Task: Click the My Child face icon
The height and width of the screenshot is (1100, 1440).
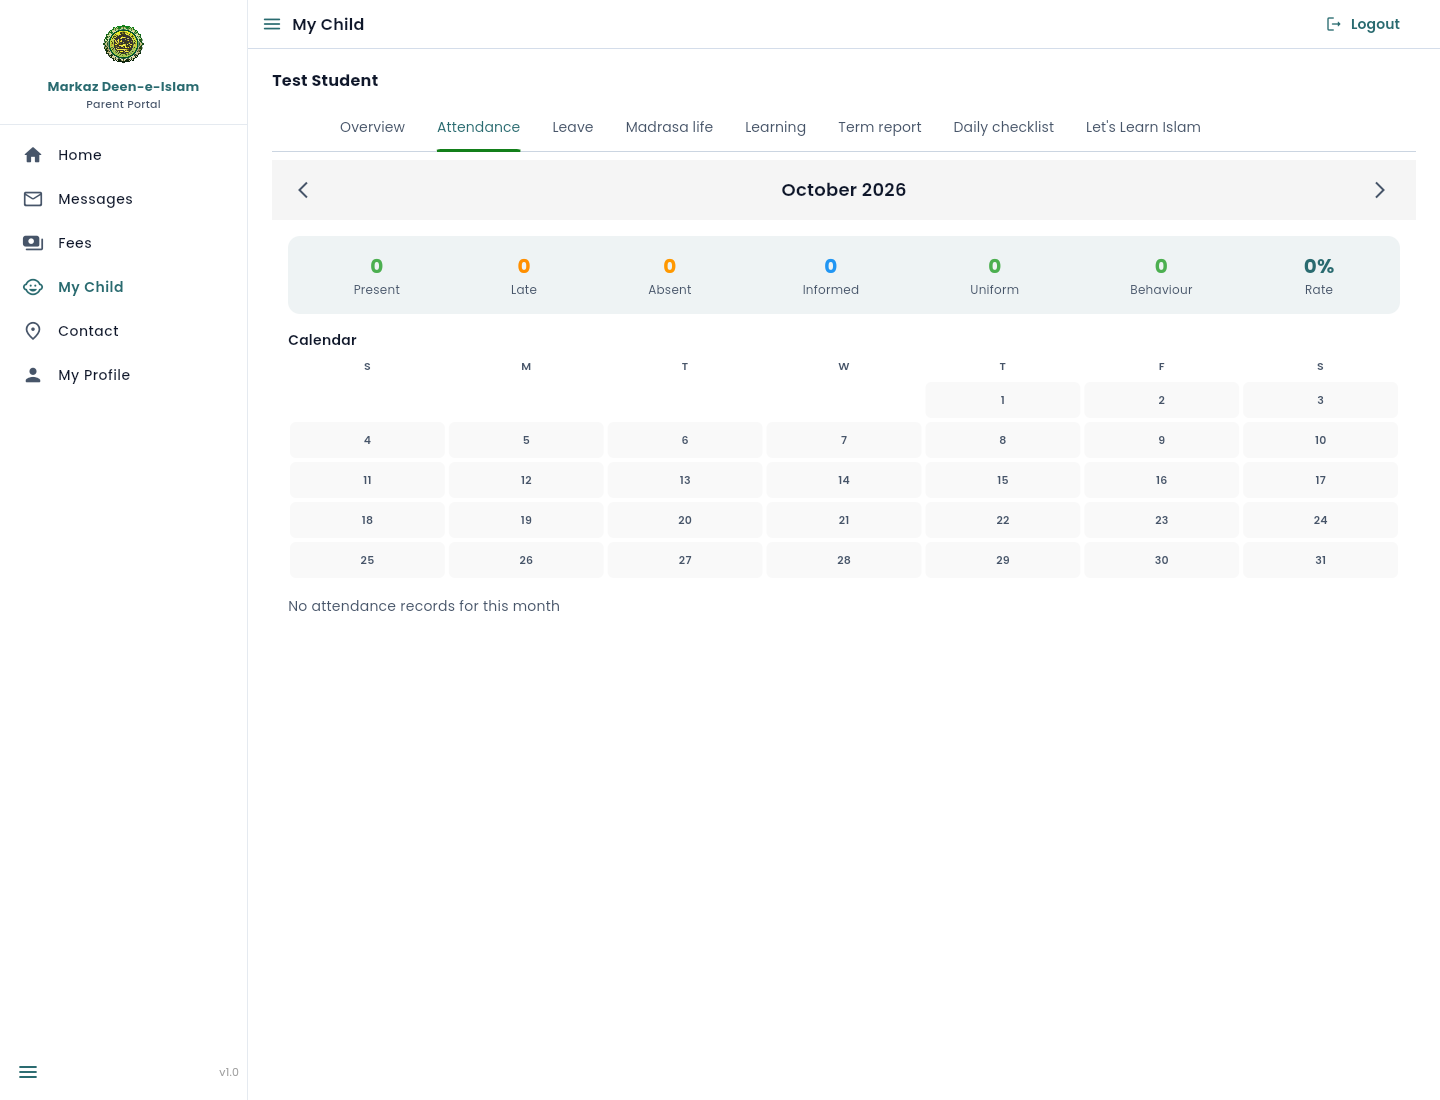Action: click(x=33, y=287)
